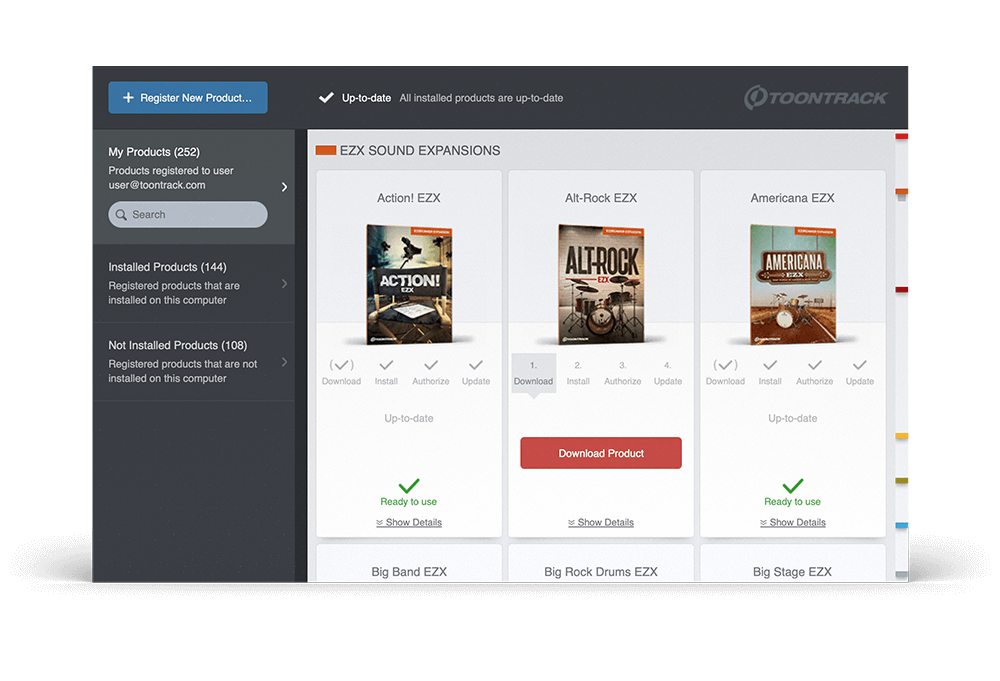
Task: Expand Show Details for Americana EZX
Action: pyautogui.click(x=793, y=522)
